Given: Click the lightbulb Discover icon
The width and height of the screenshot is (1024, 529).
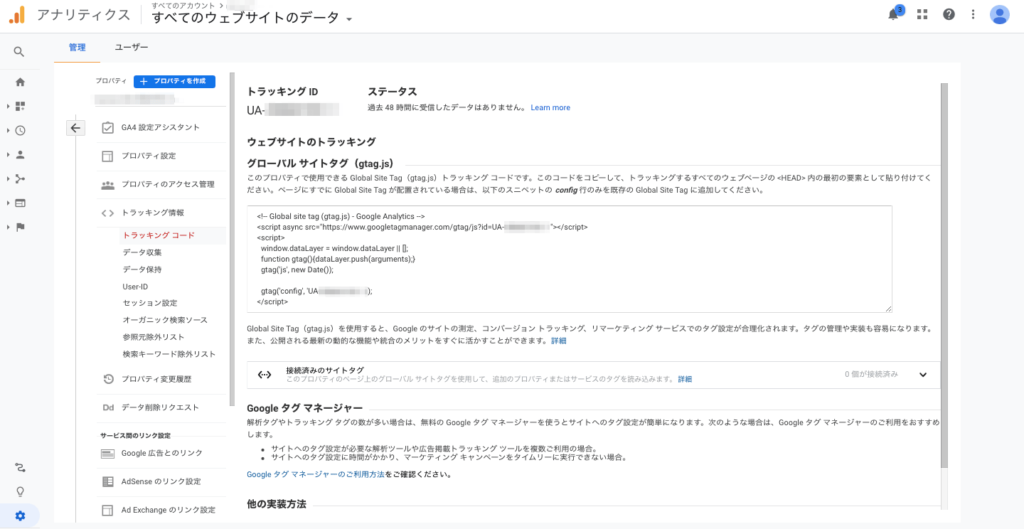Looking at the screenshot, I should 20,492.
